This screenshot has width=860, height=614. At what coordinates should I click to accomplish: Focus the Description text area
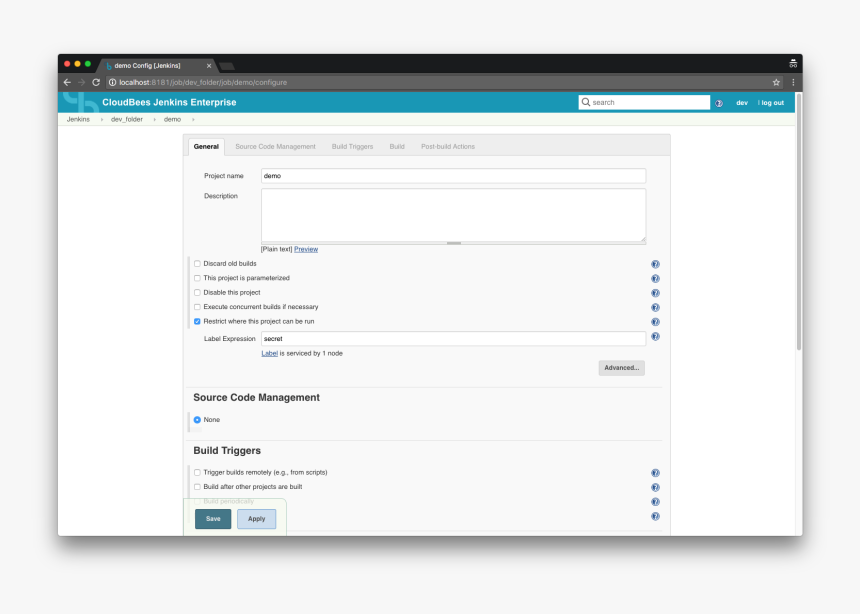coord(454,215)
